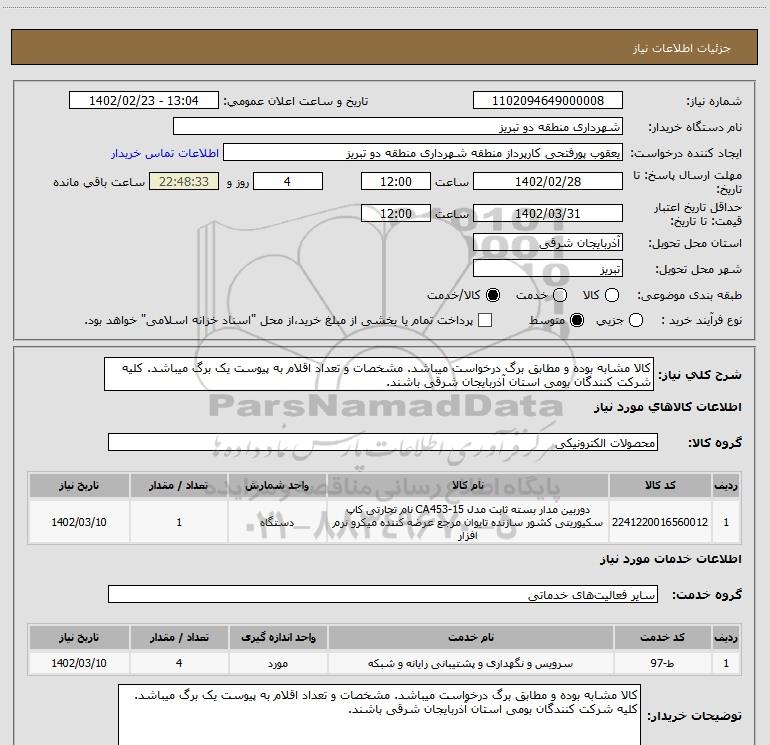770x745 pixels.
Task: Click the service unit cell مورد
Action: click(x=278, y=663)
